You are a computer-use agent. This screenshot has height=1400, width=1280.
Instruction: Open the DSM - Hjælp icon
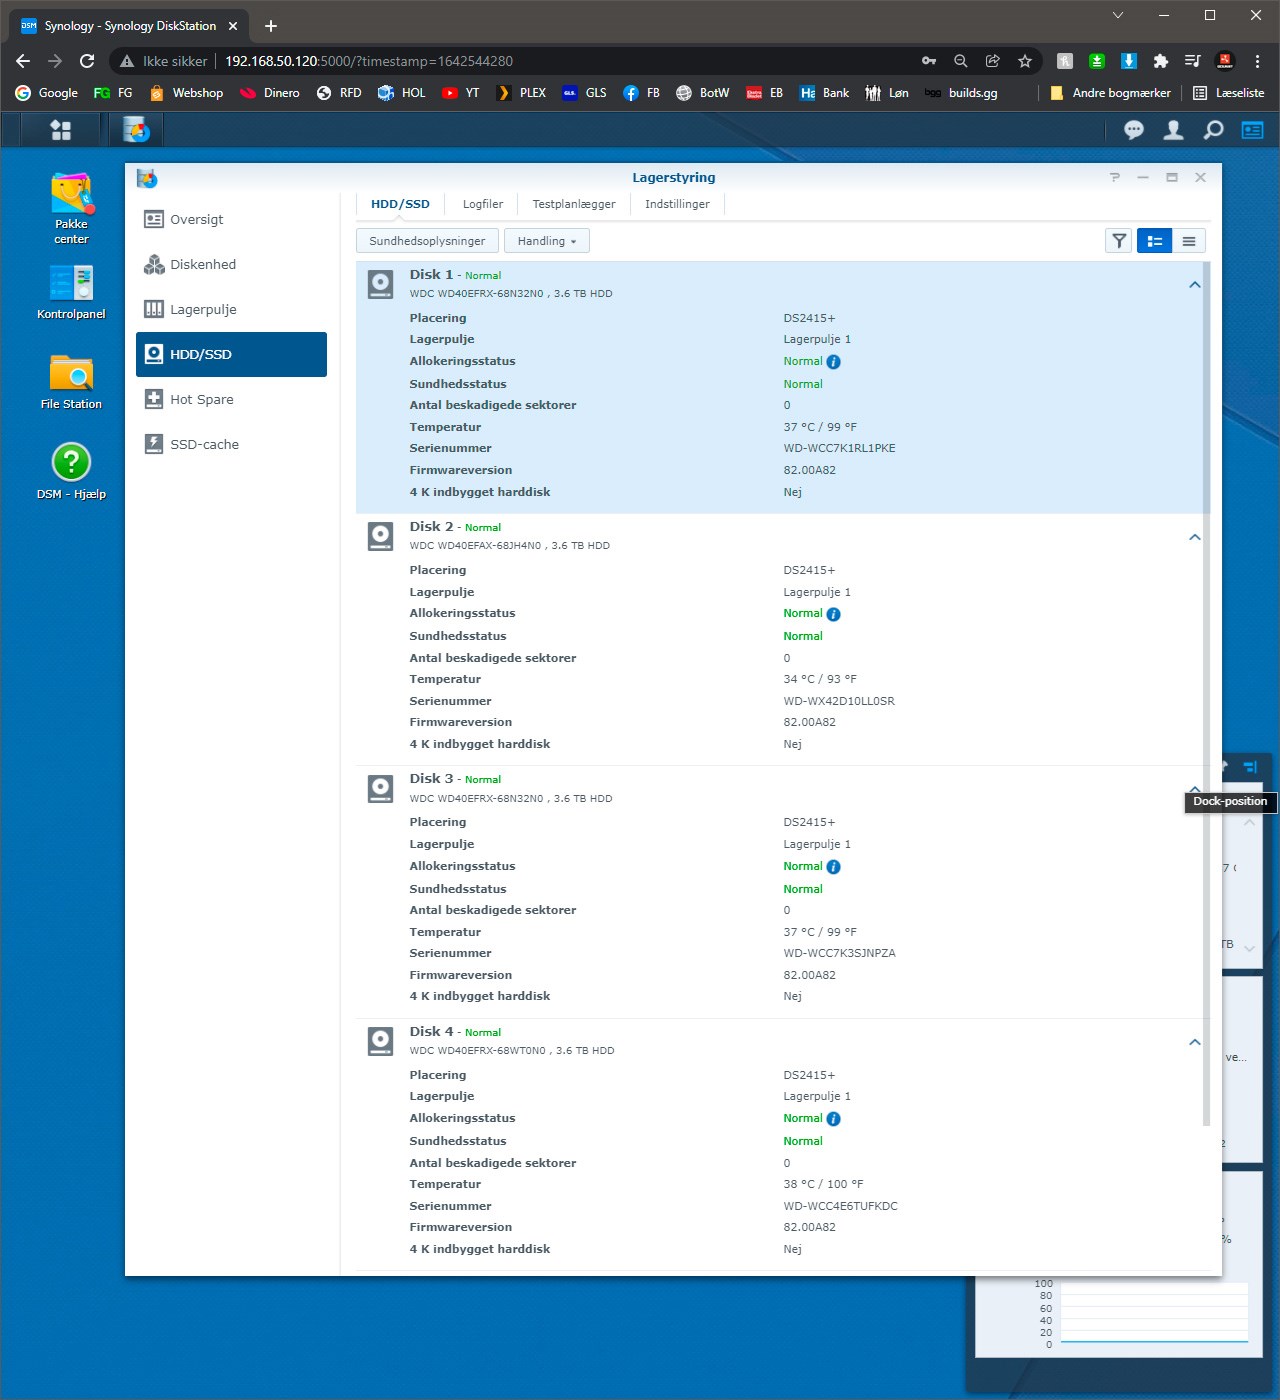click(x=71, y=471)
